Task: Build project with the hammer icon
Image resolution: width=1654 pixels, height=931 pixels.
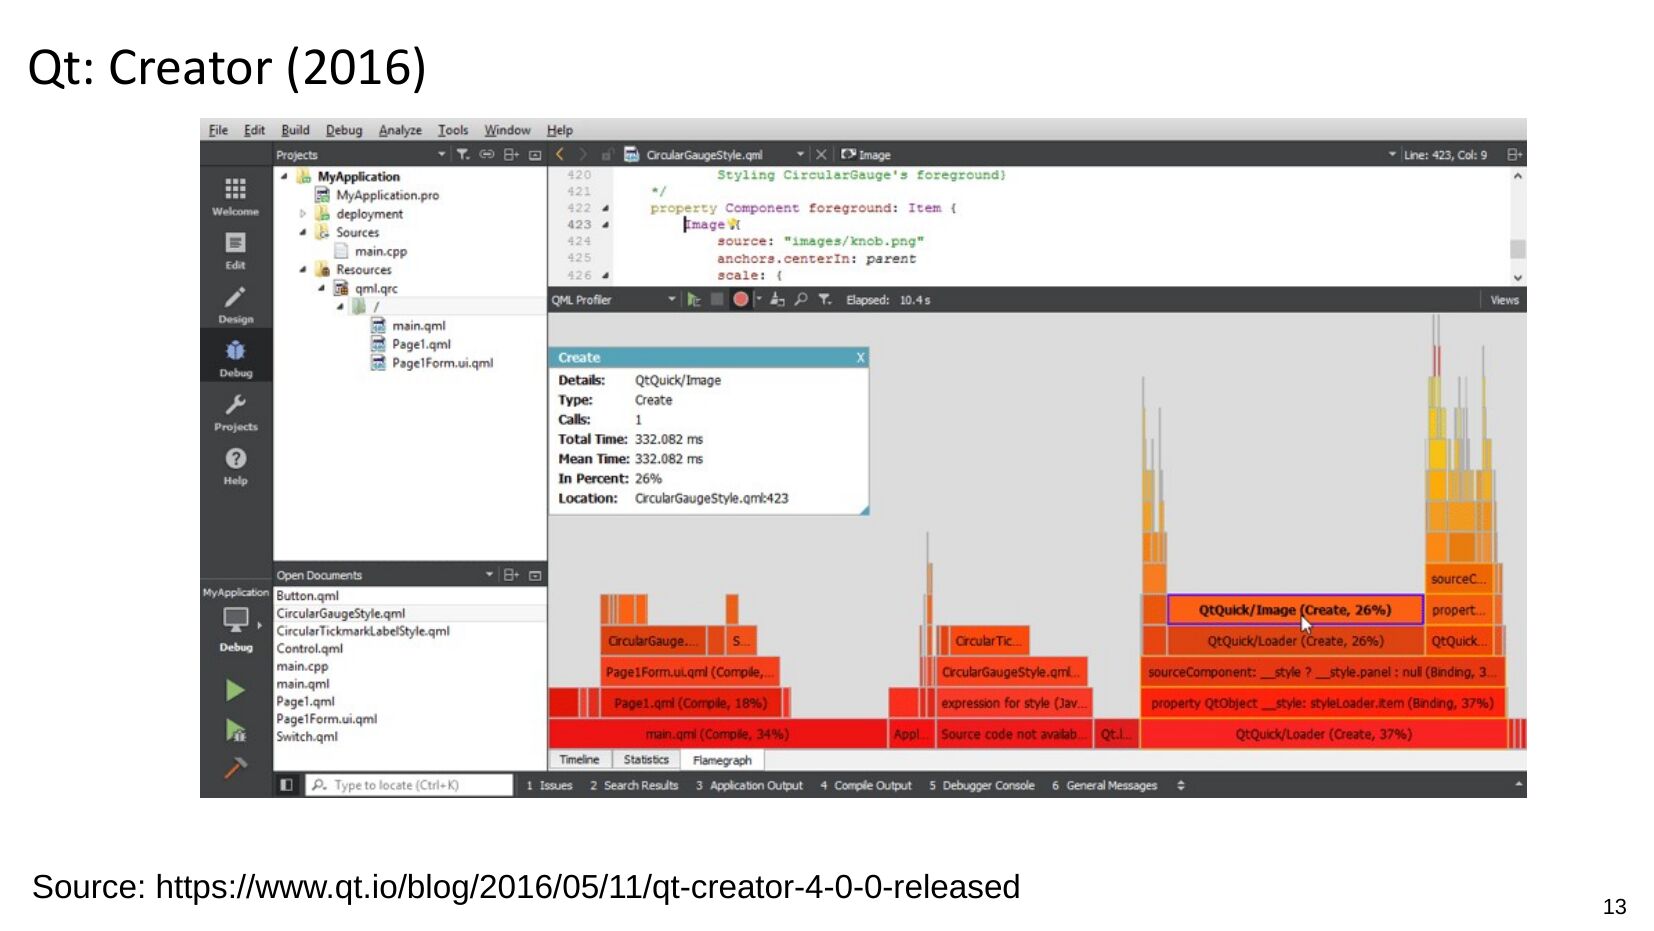Action: [235, 768]
